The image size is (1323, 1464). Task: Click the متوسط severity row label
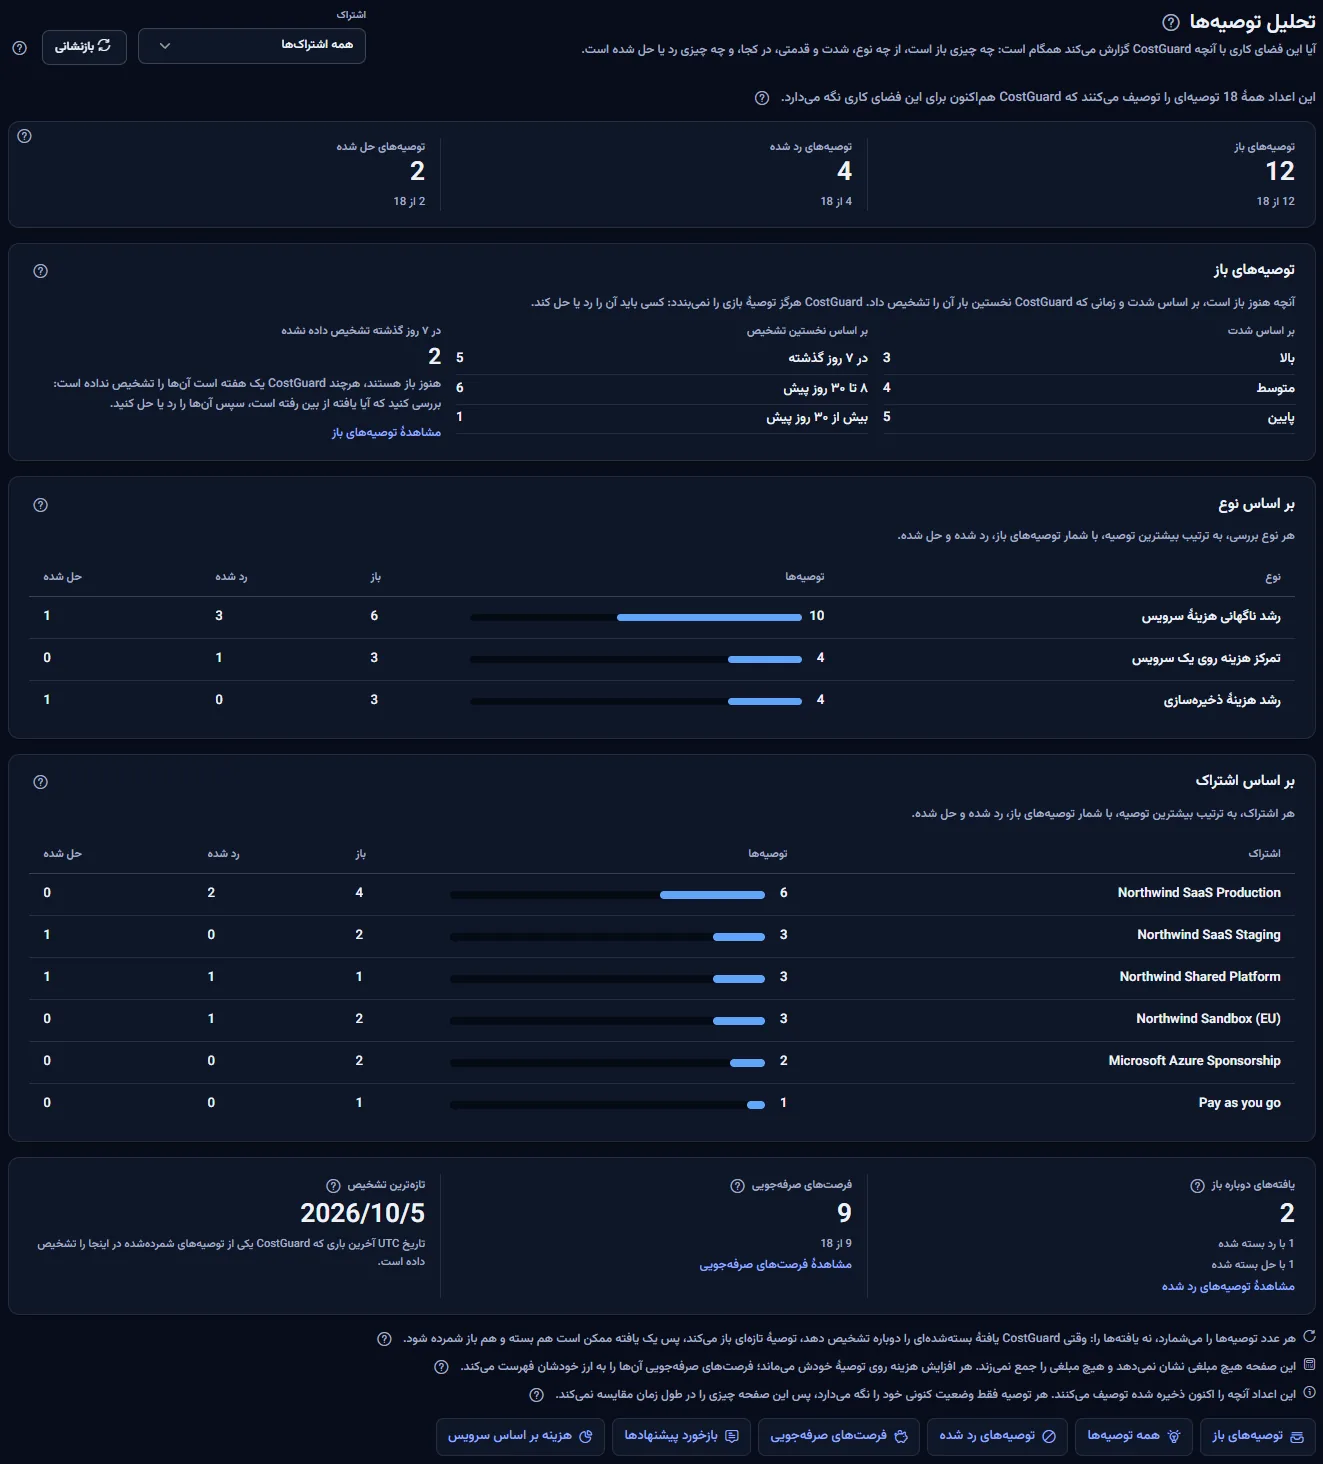(1276, 388)
